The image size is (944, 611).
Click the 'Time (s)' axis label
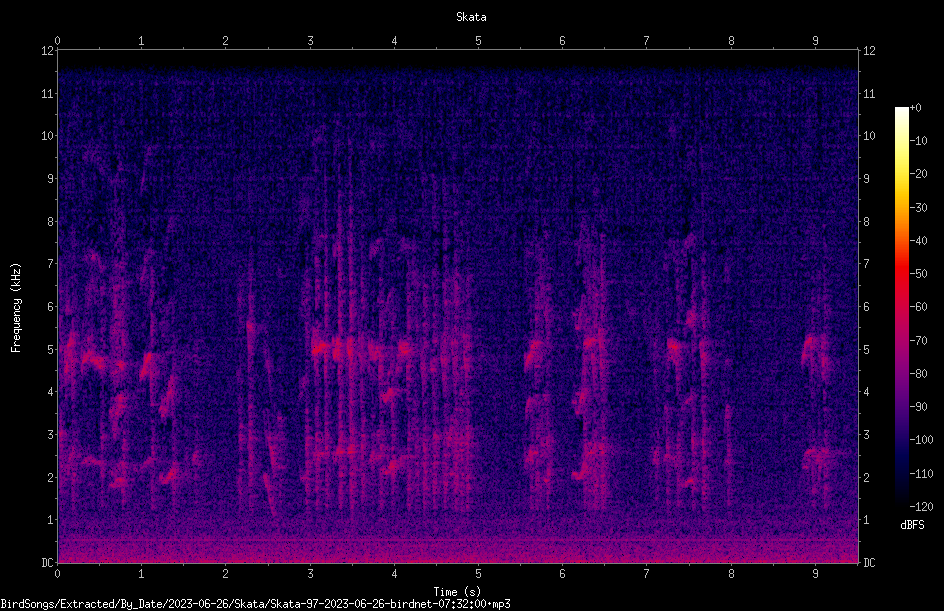tap(457, 592)
